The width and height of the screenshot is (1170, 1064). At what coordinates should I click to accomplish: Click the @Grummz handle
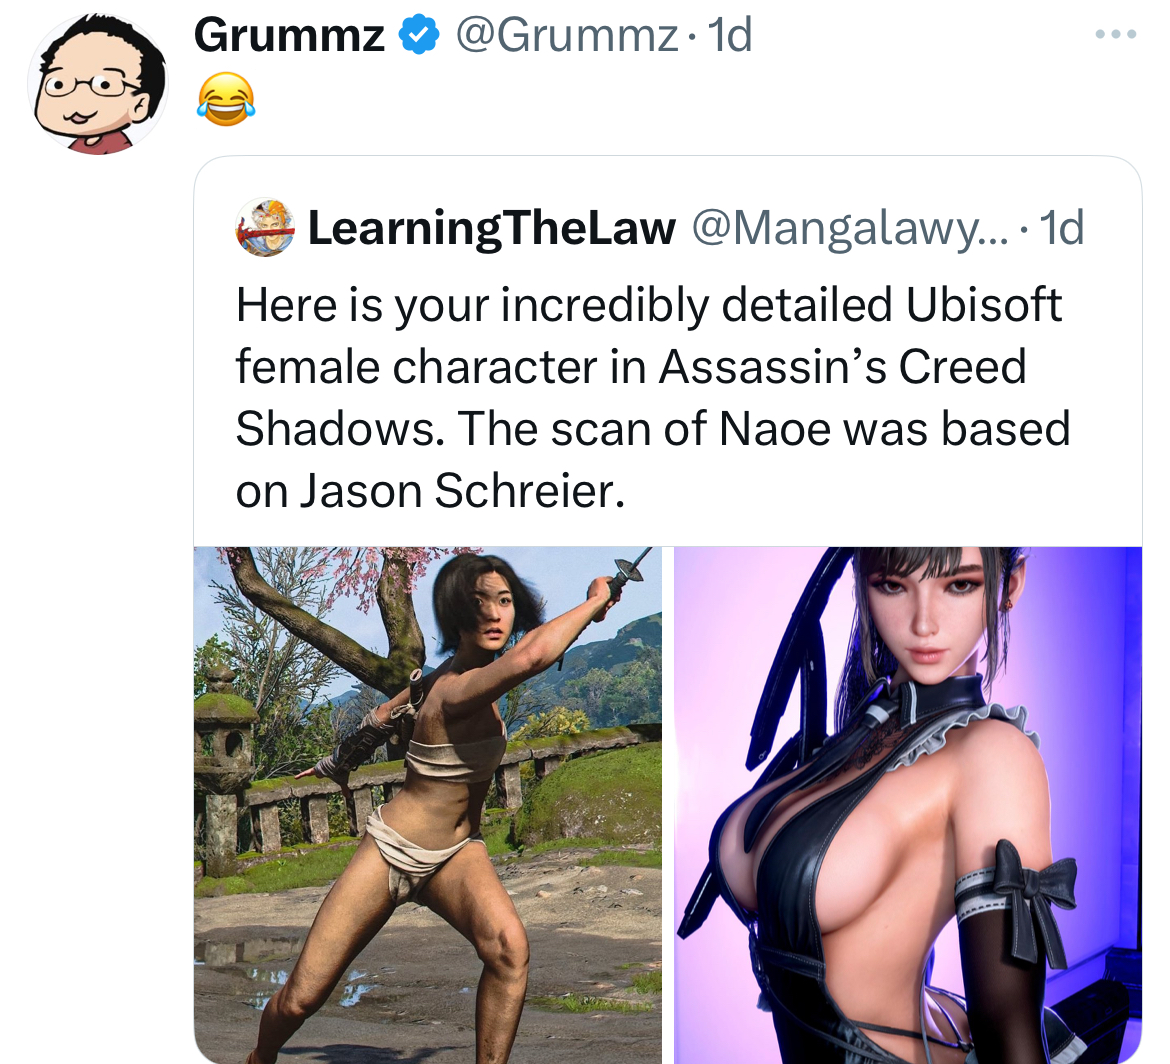click(566, 35)
